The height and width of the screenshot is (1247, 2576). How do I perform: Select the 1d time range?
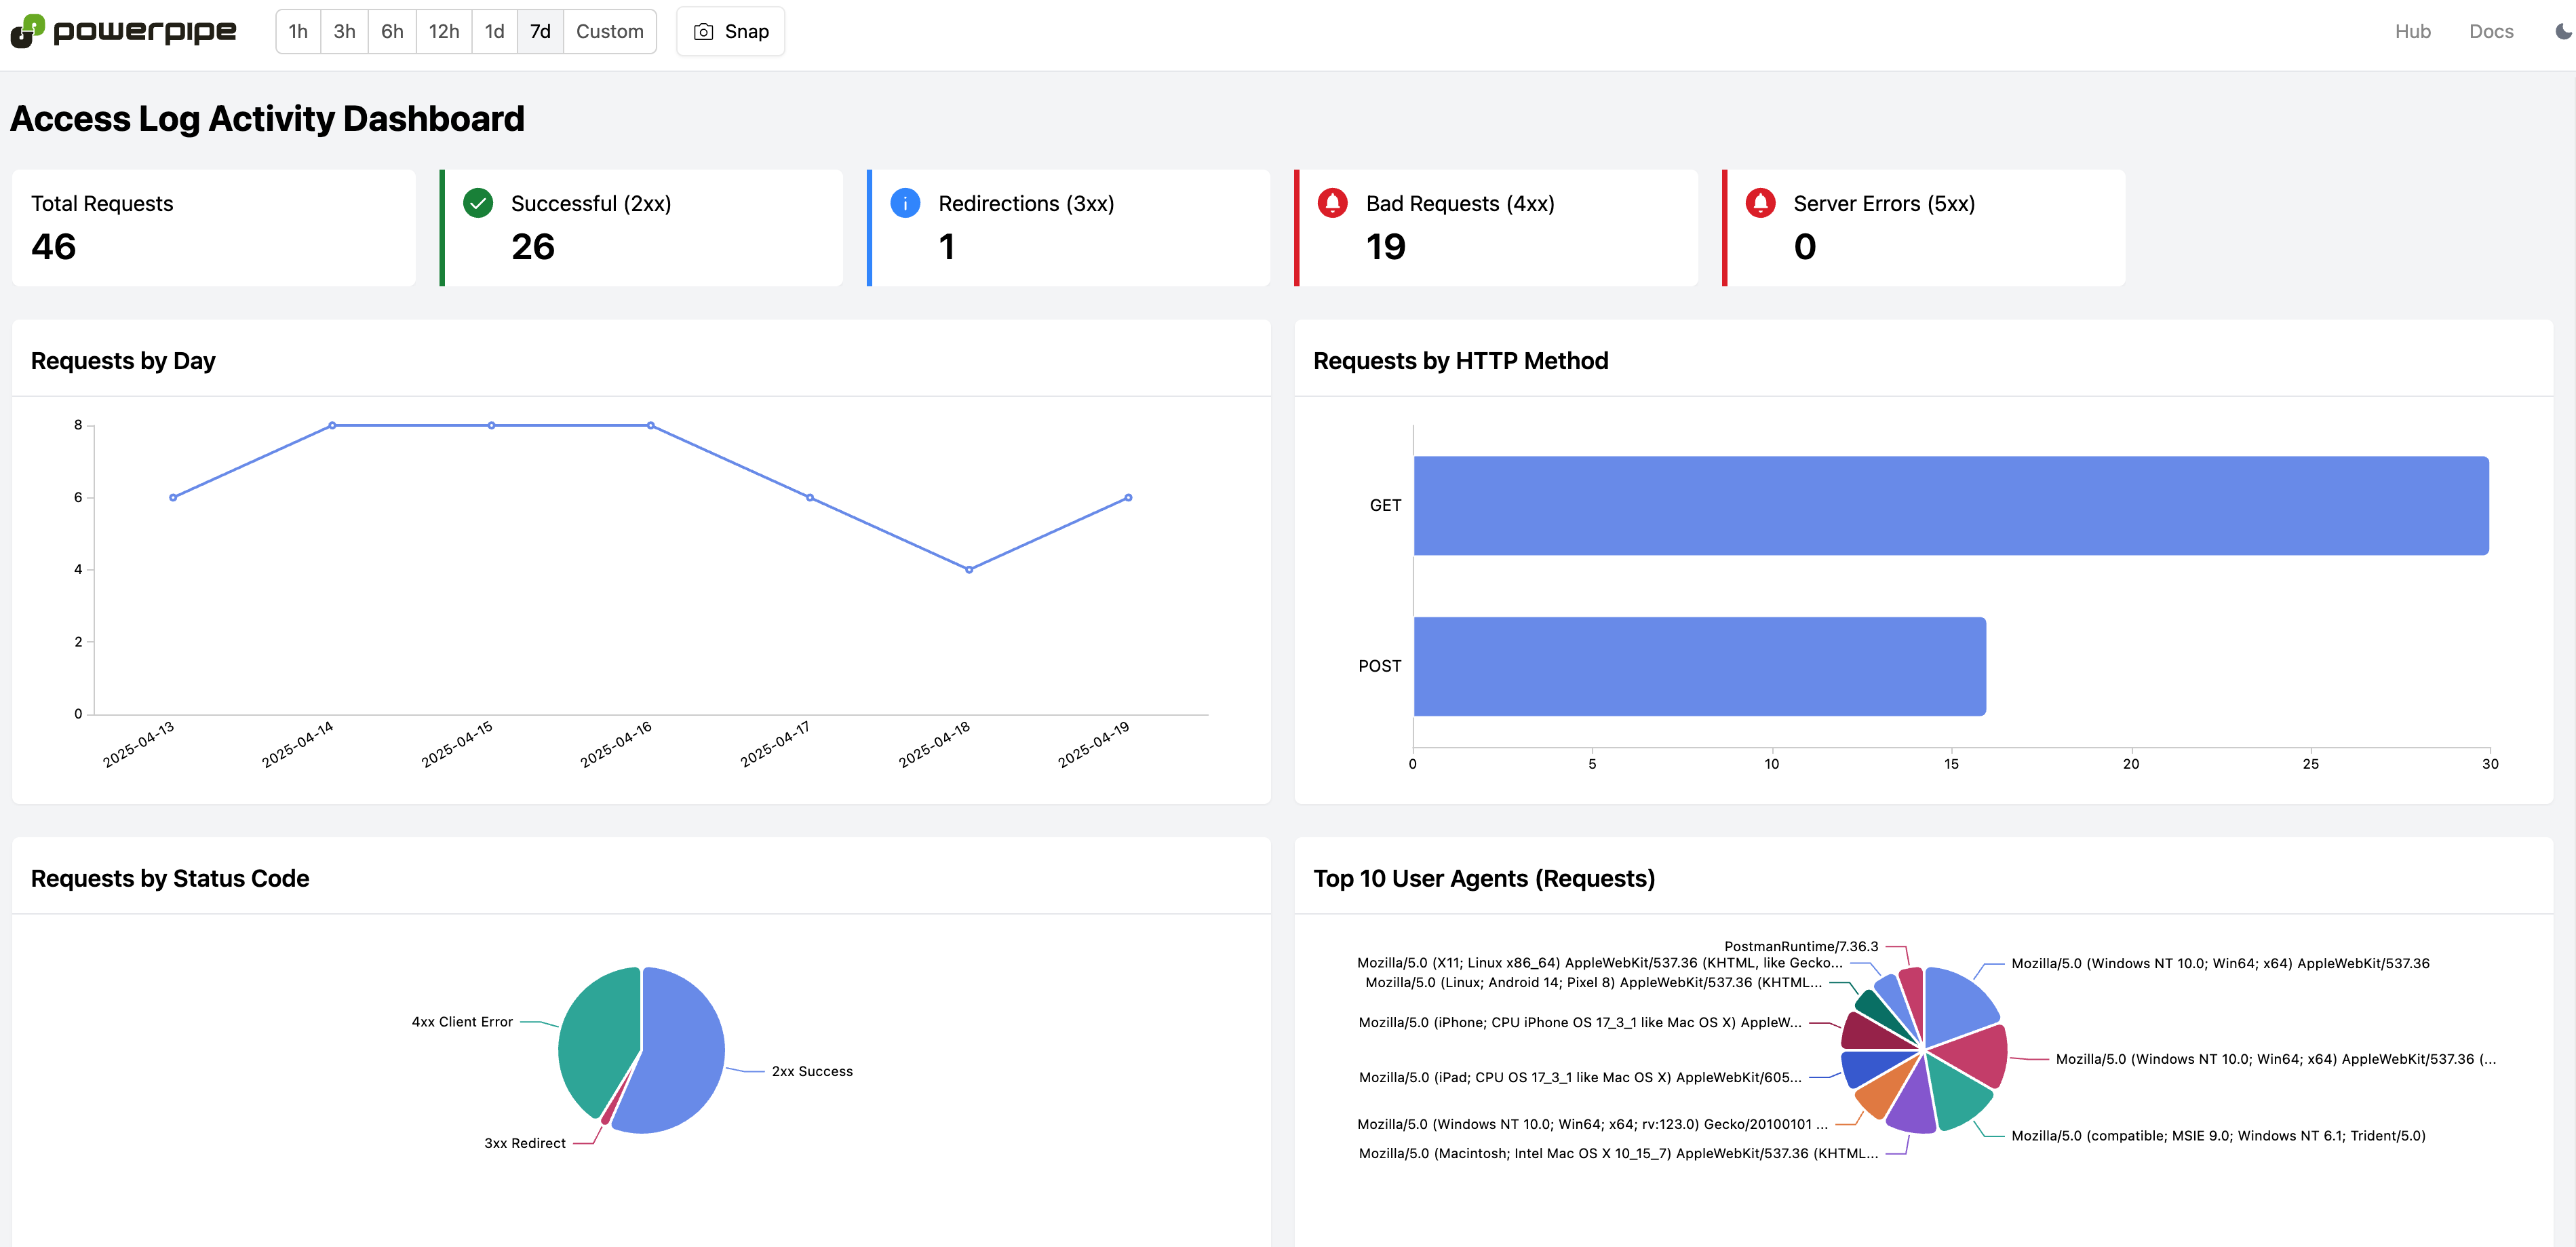point(495,31)
